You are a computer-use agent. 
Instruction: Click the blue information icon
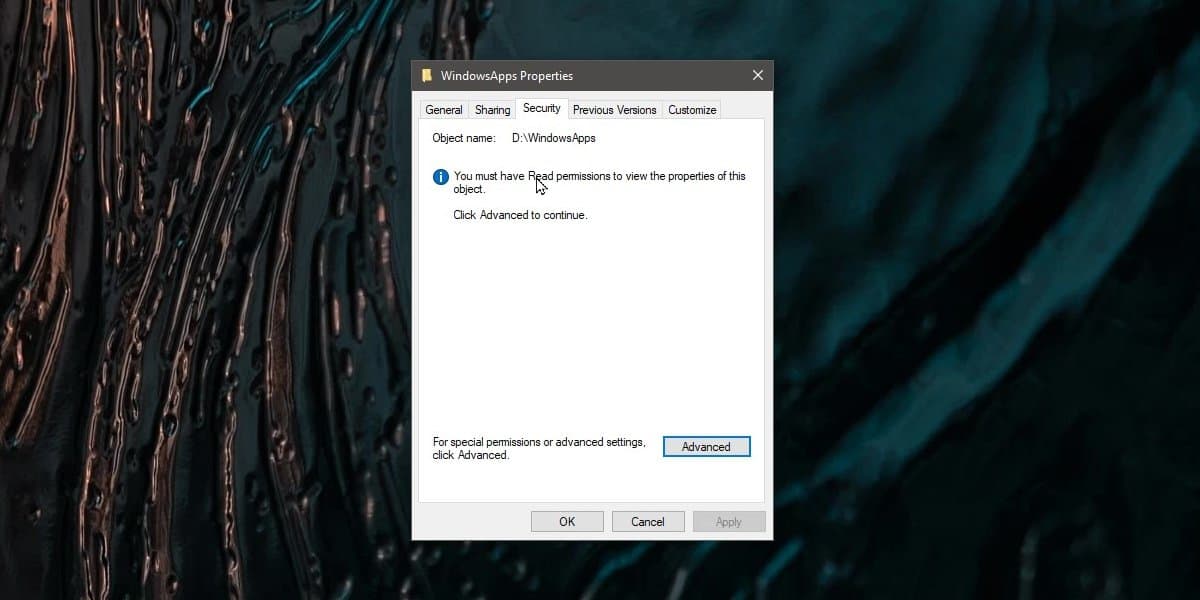click(x=440, y=177)
